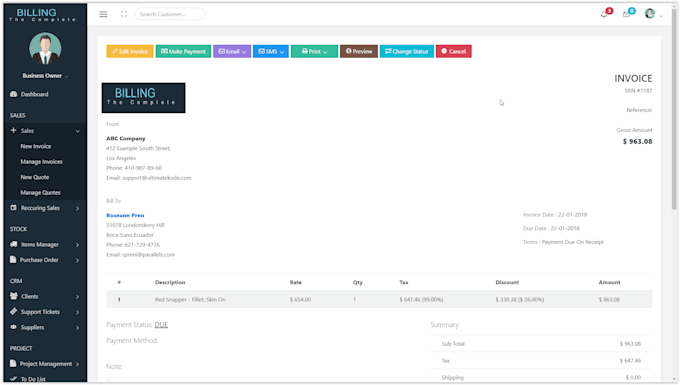This screenshot has height=385, width=680.
Task: Click the discount cell $ 338.38
Action: coord(520,300)
